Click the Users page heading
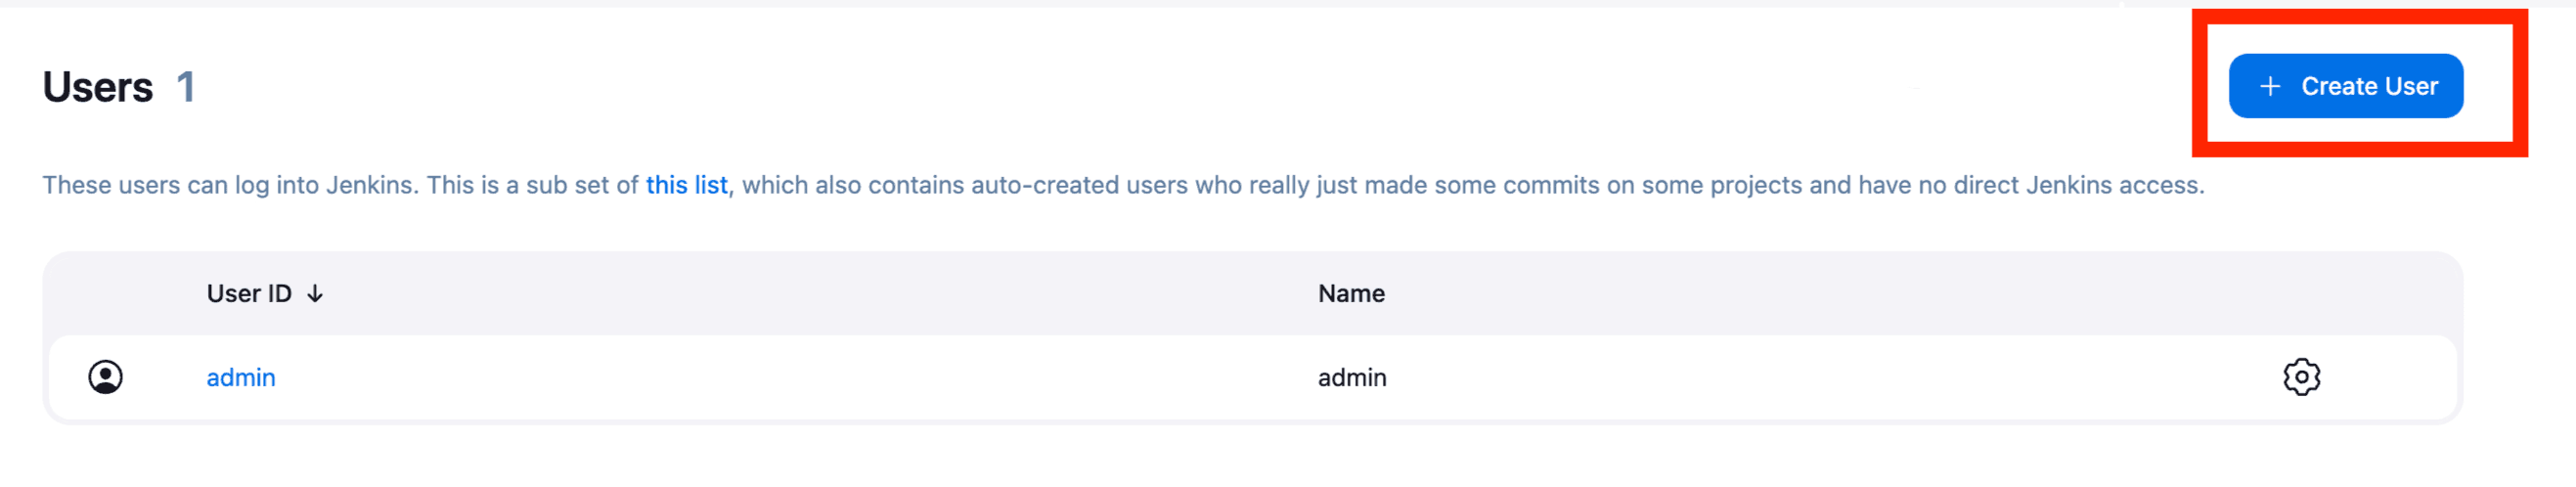2576x487 pixels. (x=98, y=88)
